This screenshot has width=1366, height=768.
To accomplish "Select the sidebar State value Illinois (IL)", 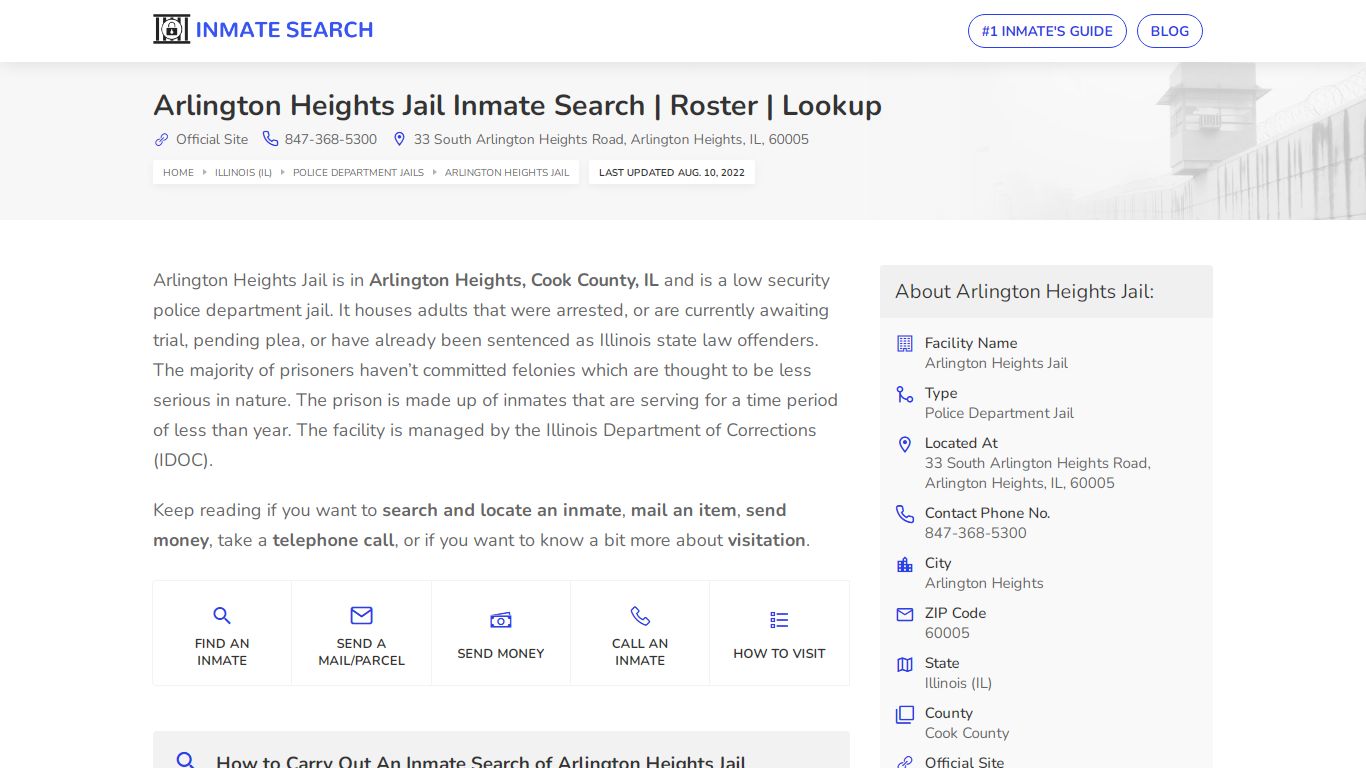I will pos(958,683).
